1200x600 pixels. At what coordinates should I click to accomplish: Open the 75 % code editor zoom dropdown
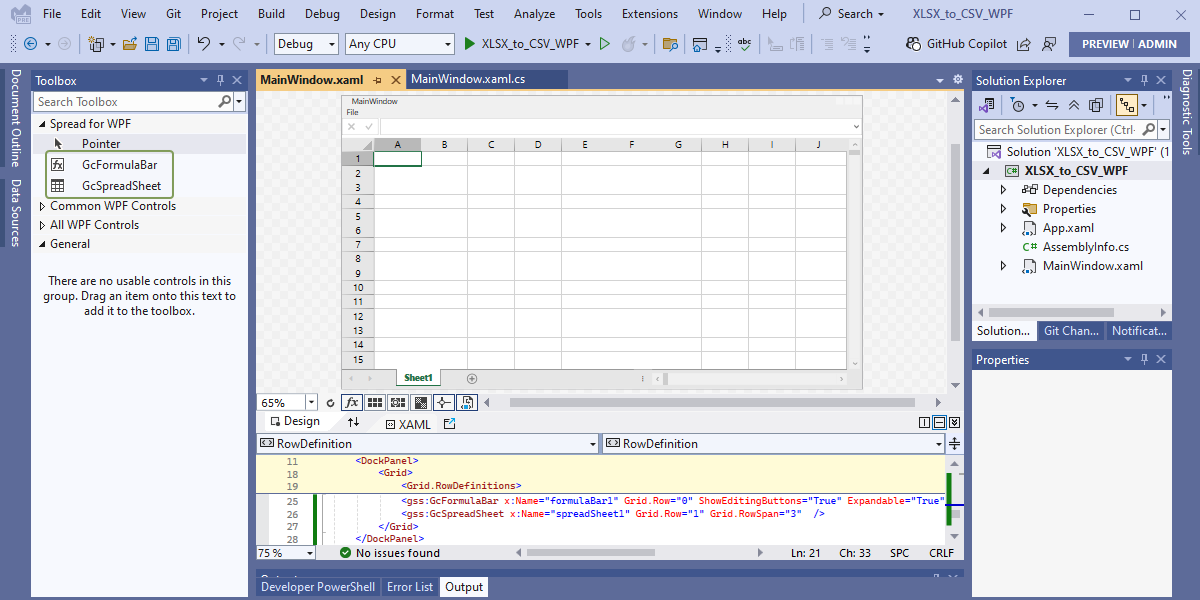pos(310,553)
